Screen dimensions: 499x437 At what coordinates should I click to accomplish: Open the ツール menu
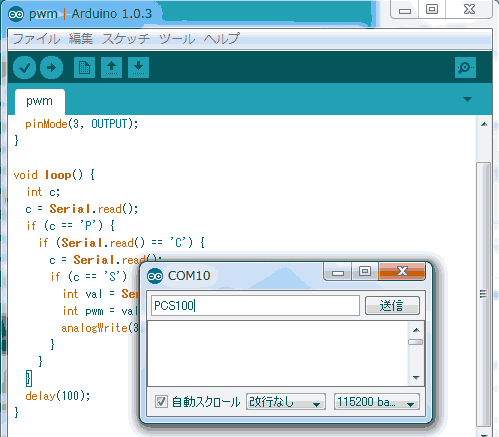point(177,39)
